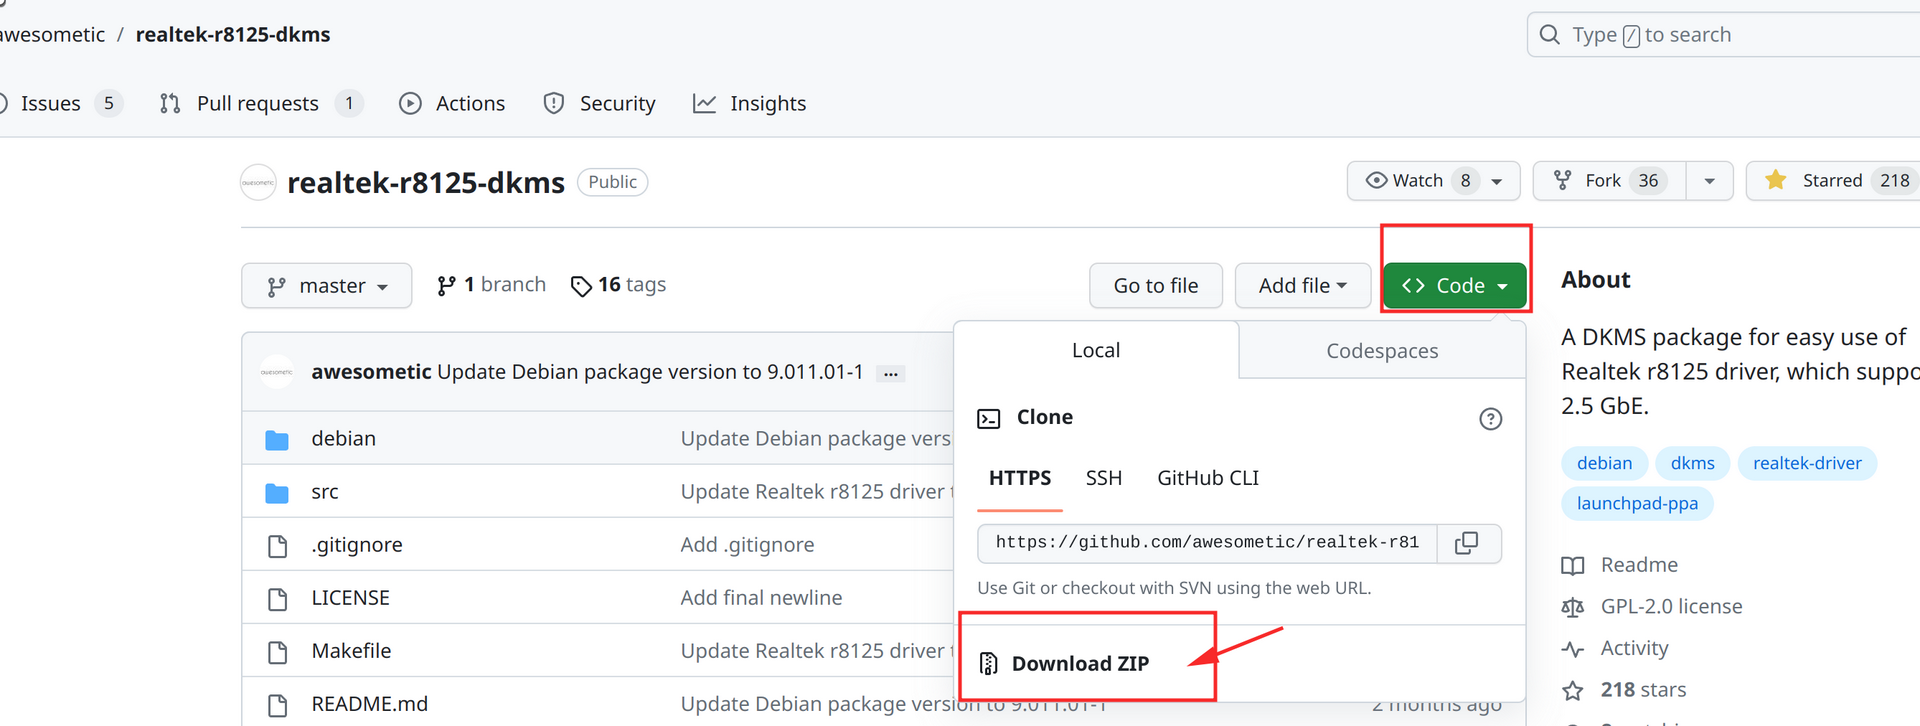This screenshot has height=726, width=1920.
Task: Open the debian folder
Action: (x=343, y=439)
